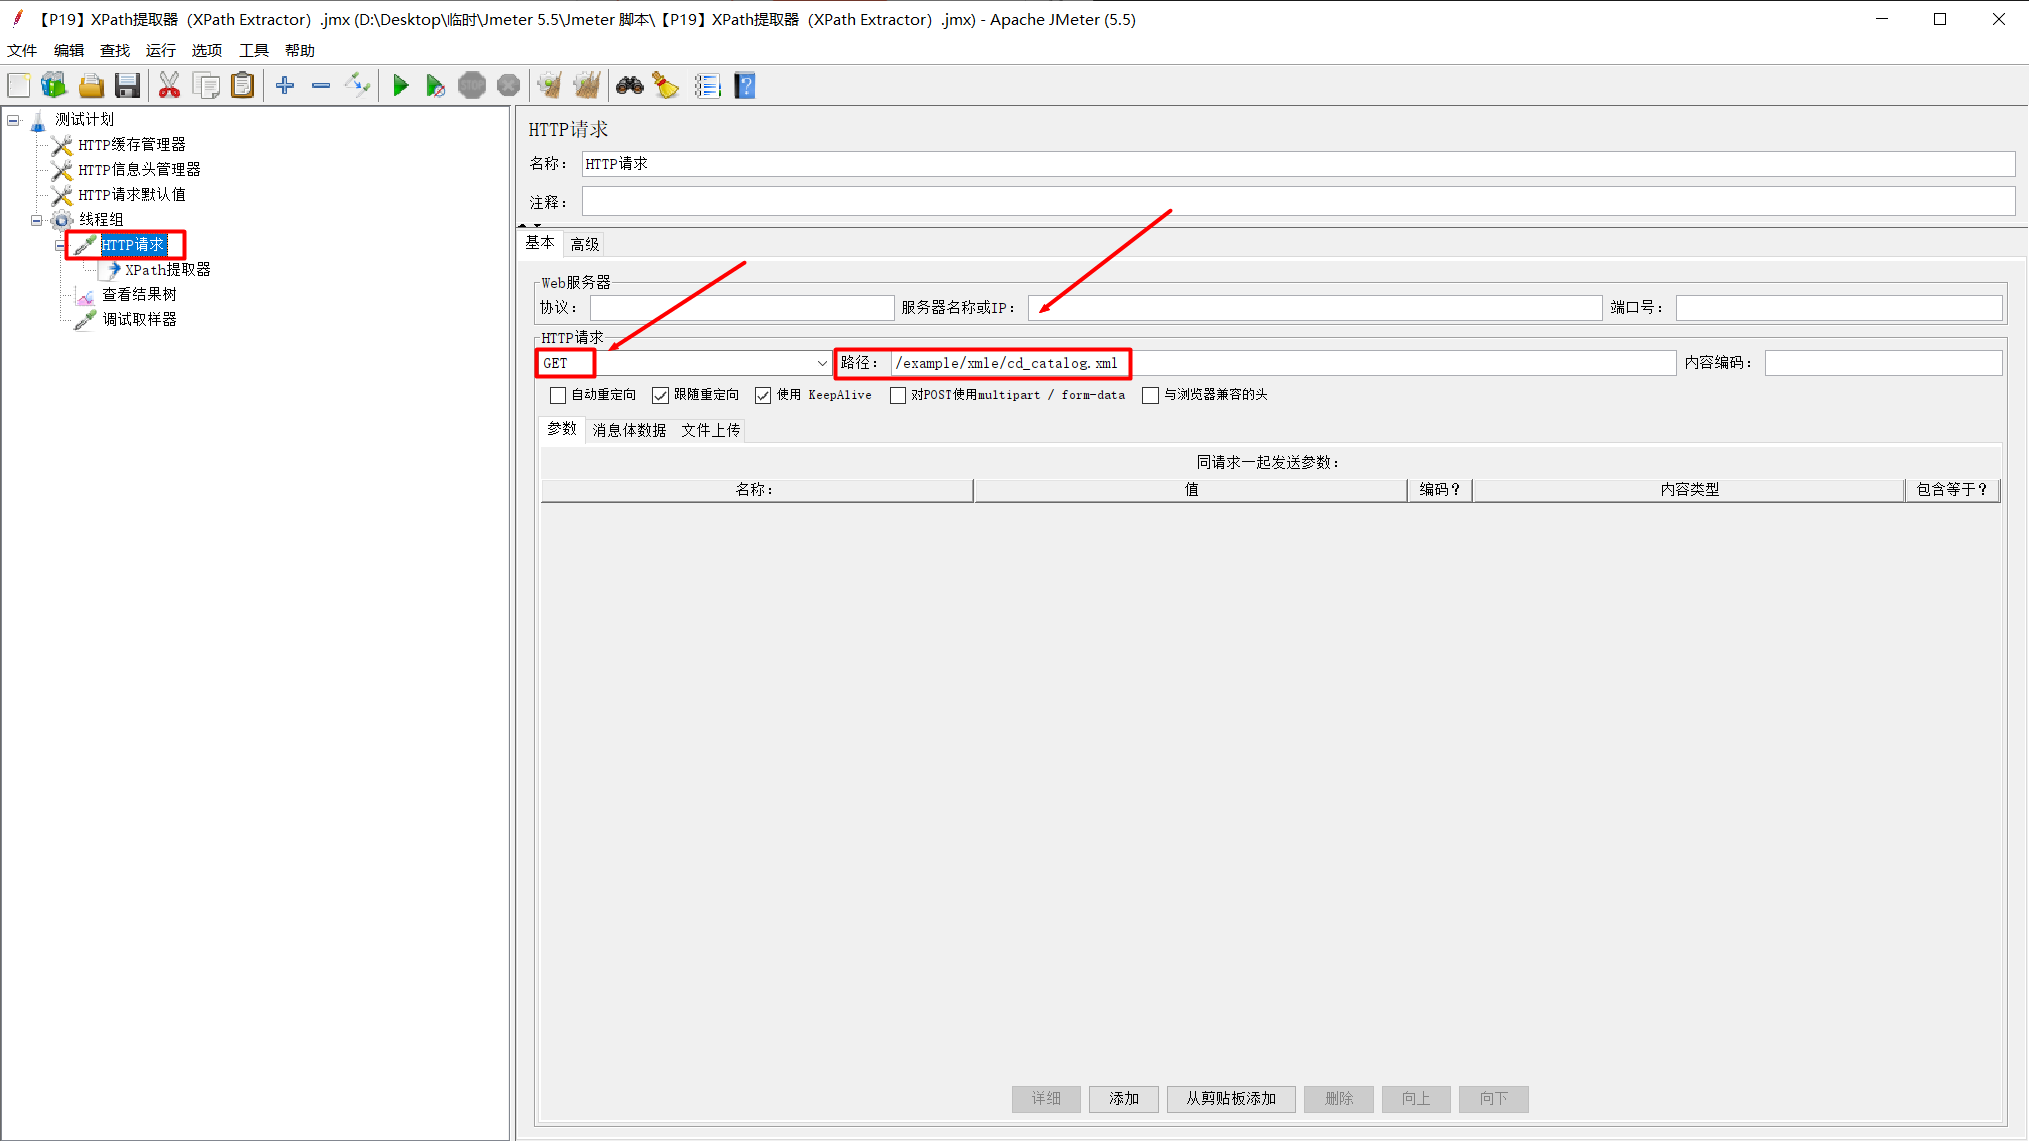Collapse the 测试计划 root node
This screenshot has height=1141, width=2029.
click(12, 119)
